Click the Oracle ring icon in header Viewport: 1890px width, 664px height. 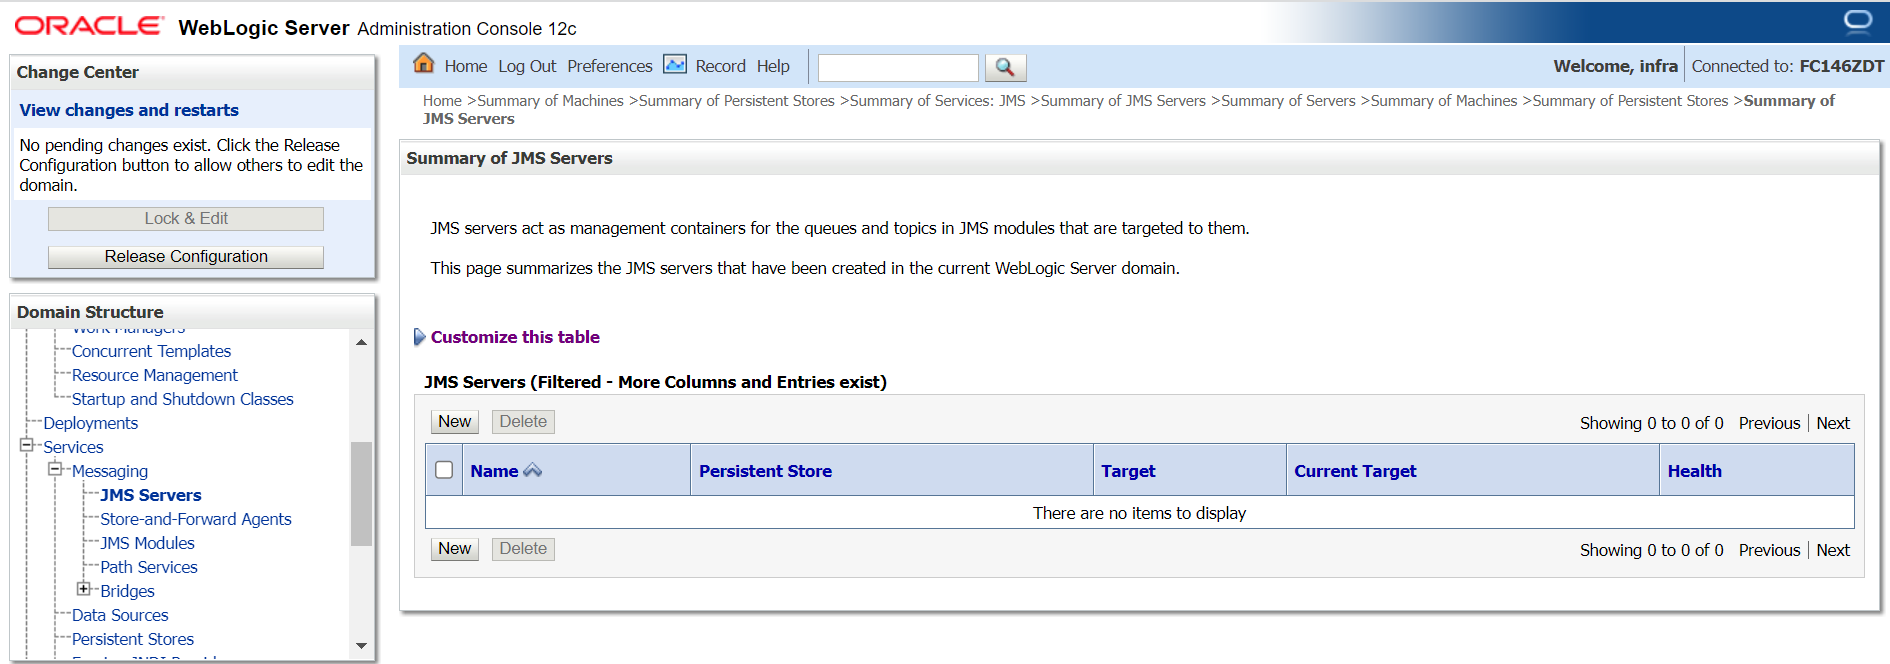coord(1857,21)
